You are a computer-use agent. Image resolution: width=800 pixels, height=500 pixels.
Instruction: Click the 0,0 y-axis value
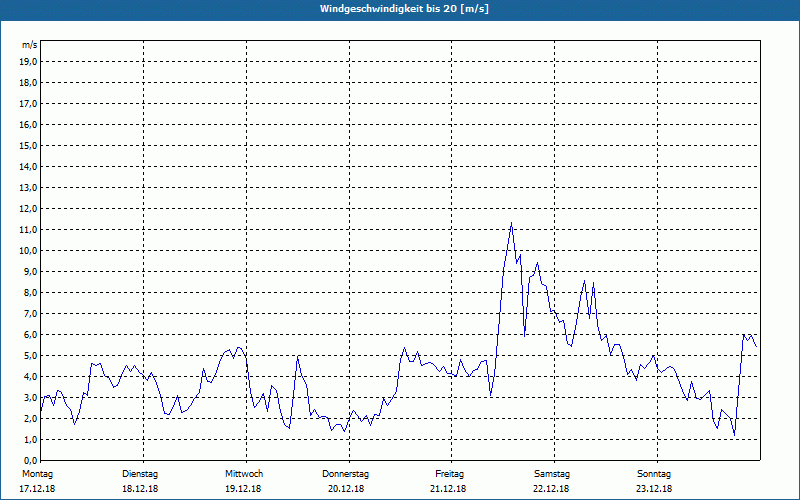[30, 460]
